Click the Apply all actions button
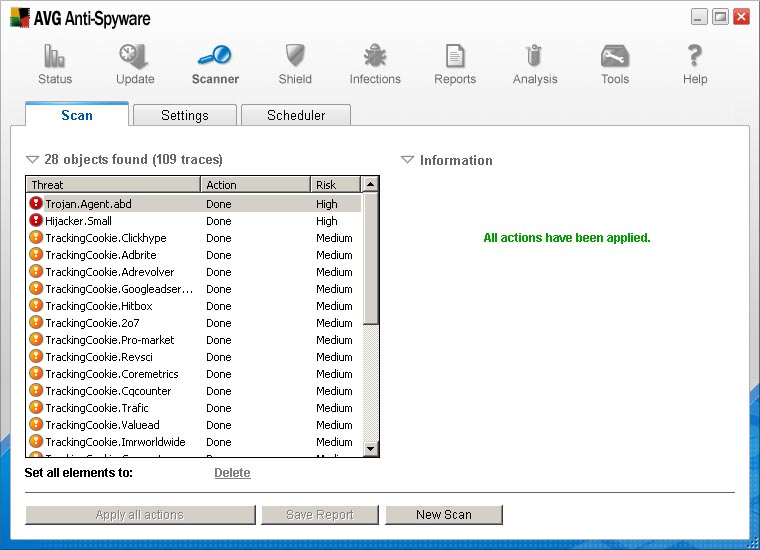The height and width of the screenshot is (550, 760). click(x=140, y=515)
